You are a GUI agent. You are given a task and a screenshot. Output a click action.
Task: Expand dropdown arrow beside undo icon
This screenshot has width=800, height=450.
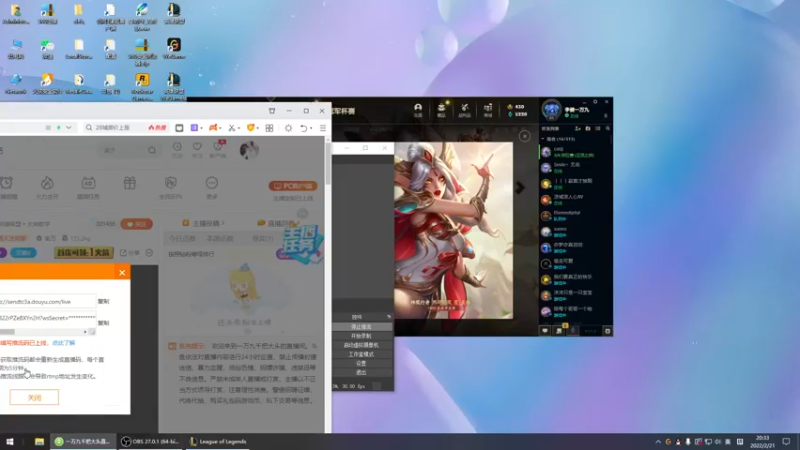pyautogui.click(x=311, y=129)
